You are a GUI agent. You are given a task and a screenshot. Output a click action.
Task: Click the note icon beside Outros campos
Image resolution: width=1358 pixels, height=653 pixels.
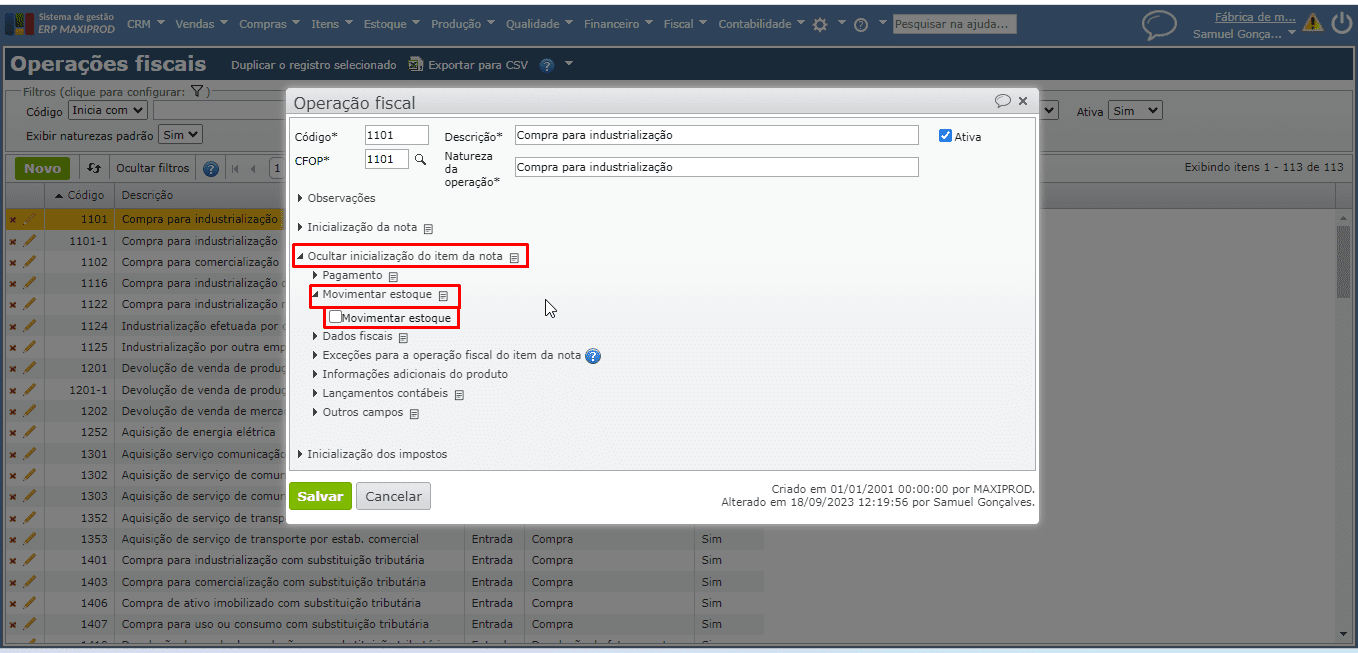coord(414,413)
